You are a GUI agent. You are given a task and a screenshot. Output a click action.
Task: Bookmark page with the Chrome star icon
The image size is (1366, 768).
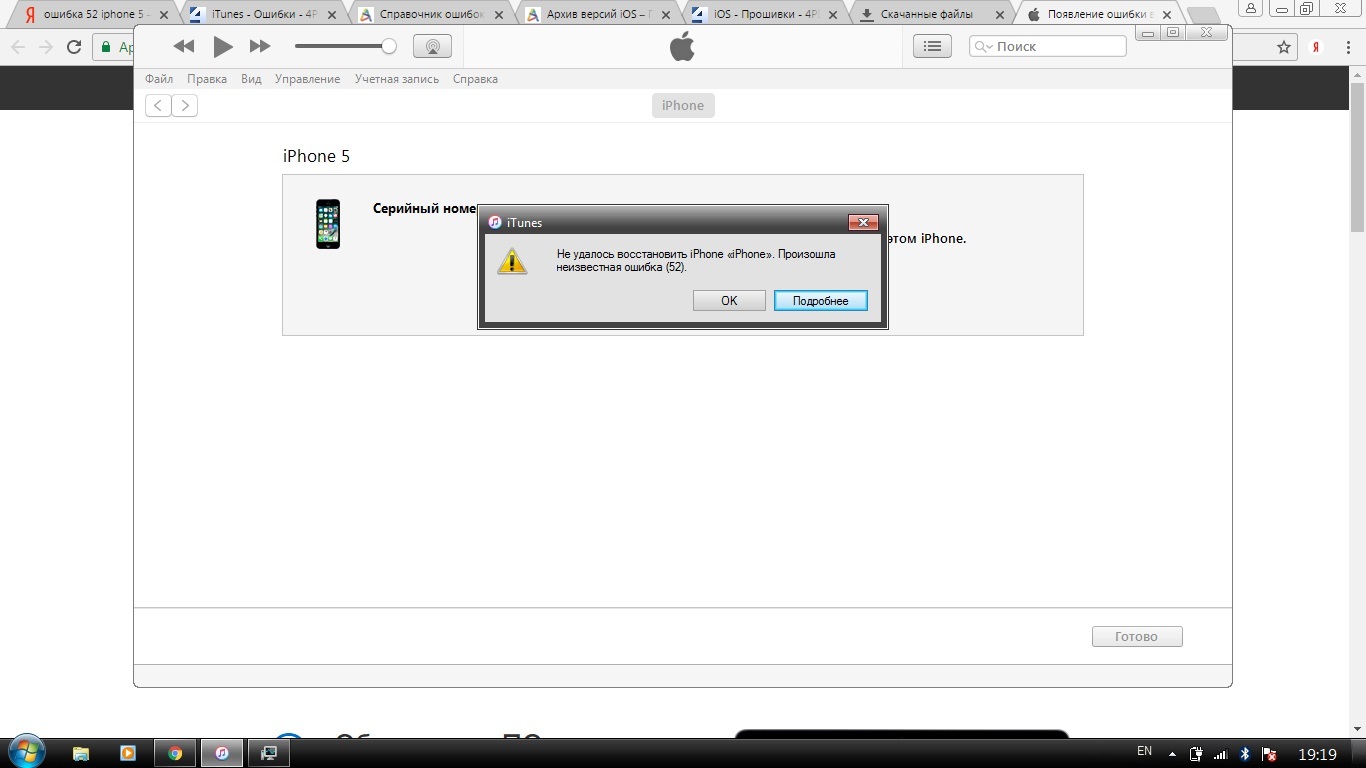[1284, 47]
